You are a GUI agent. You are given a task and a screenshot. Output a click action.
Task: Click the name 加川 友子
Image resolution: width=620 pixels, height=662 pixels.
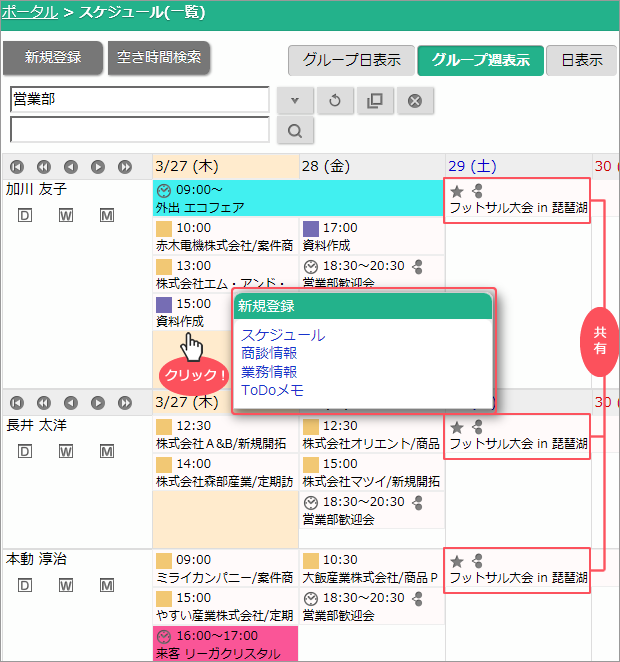coord(36,189)
